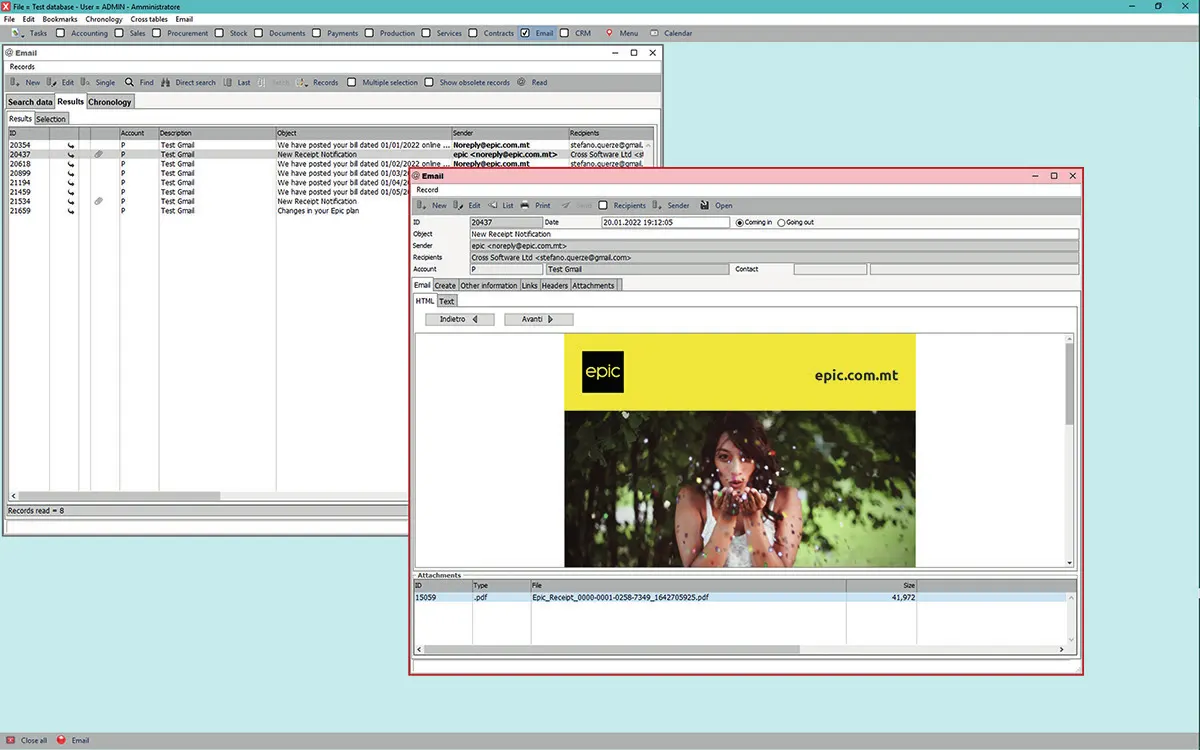
Task: Click the epic logo in email body
Action: [x=603, y=372]
